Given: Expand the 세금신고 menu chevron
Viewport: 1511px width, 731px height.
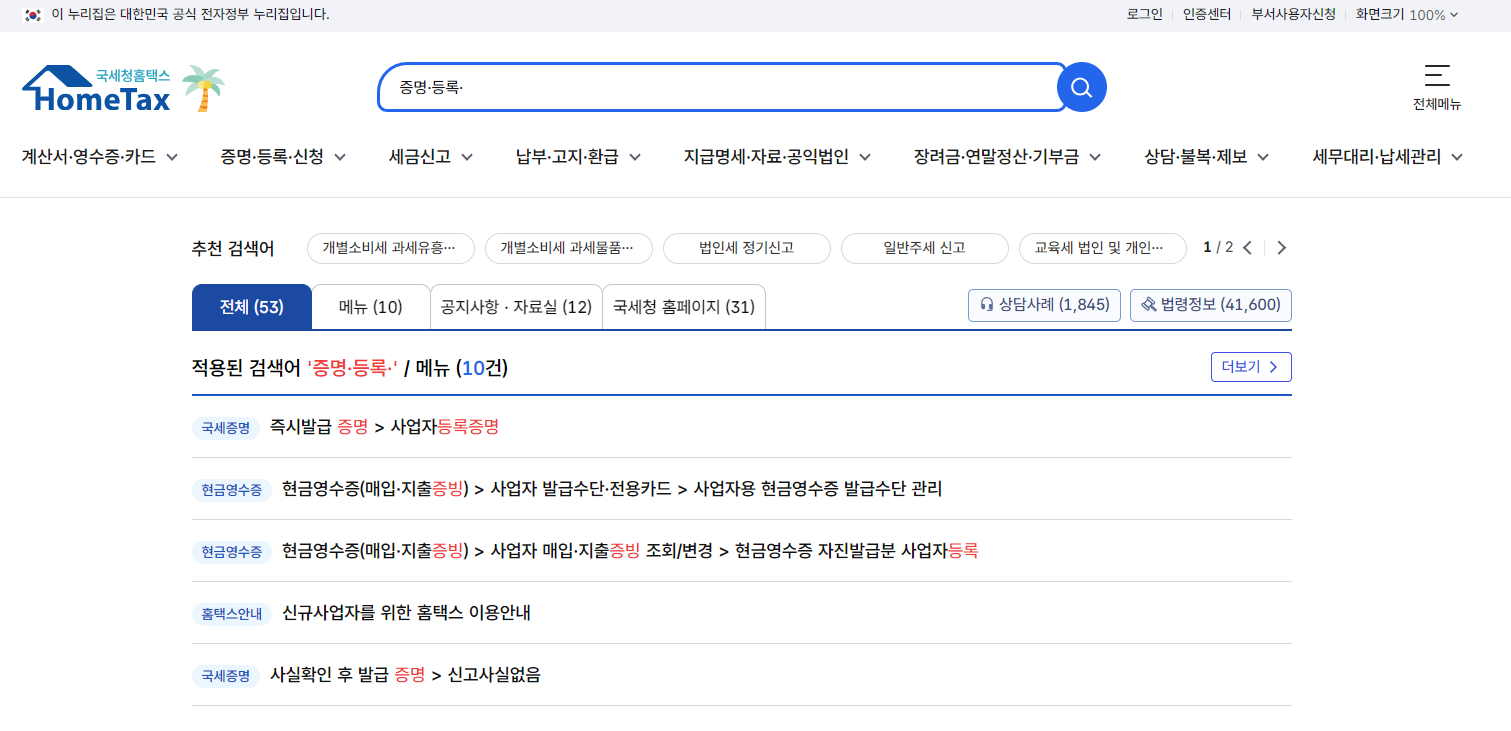Looking at the screenshot, I should click(x=468, y=157).
